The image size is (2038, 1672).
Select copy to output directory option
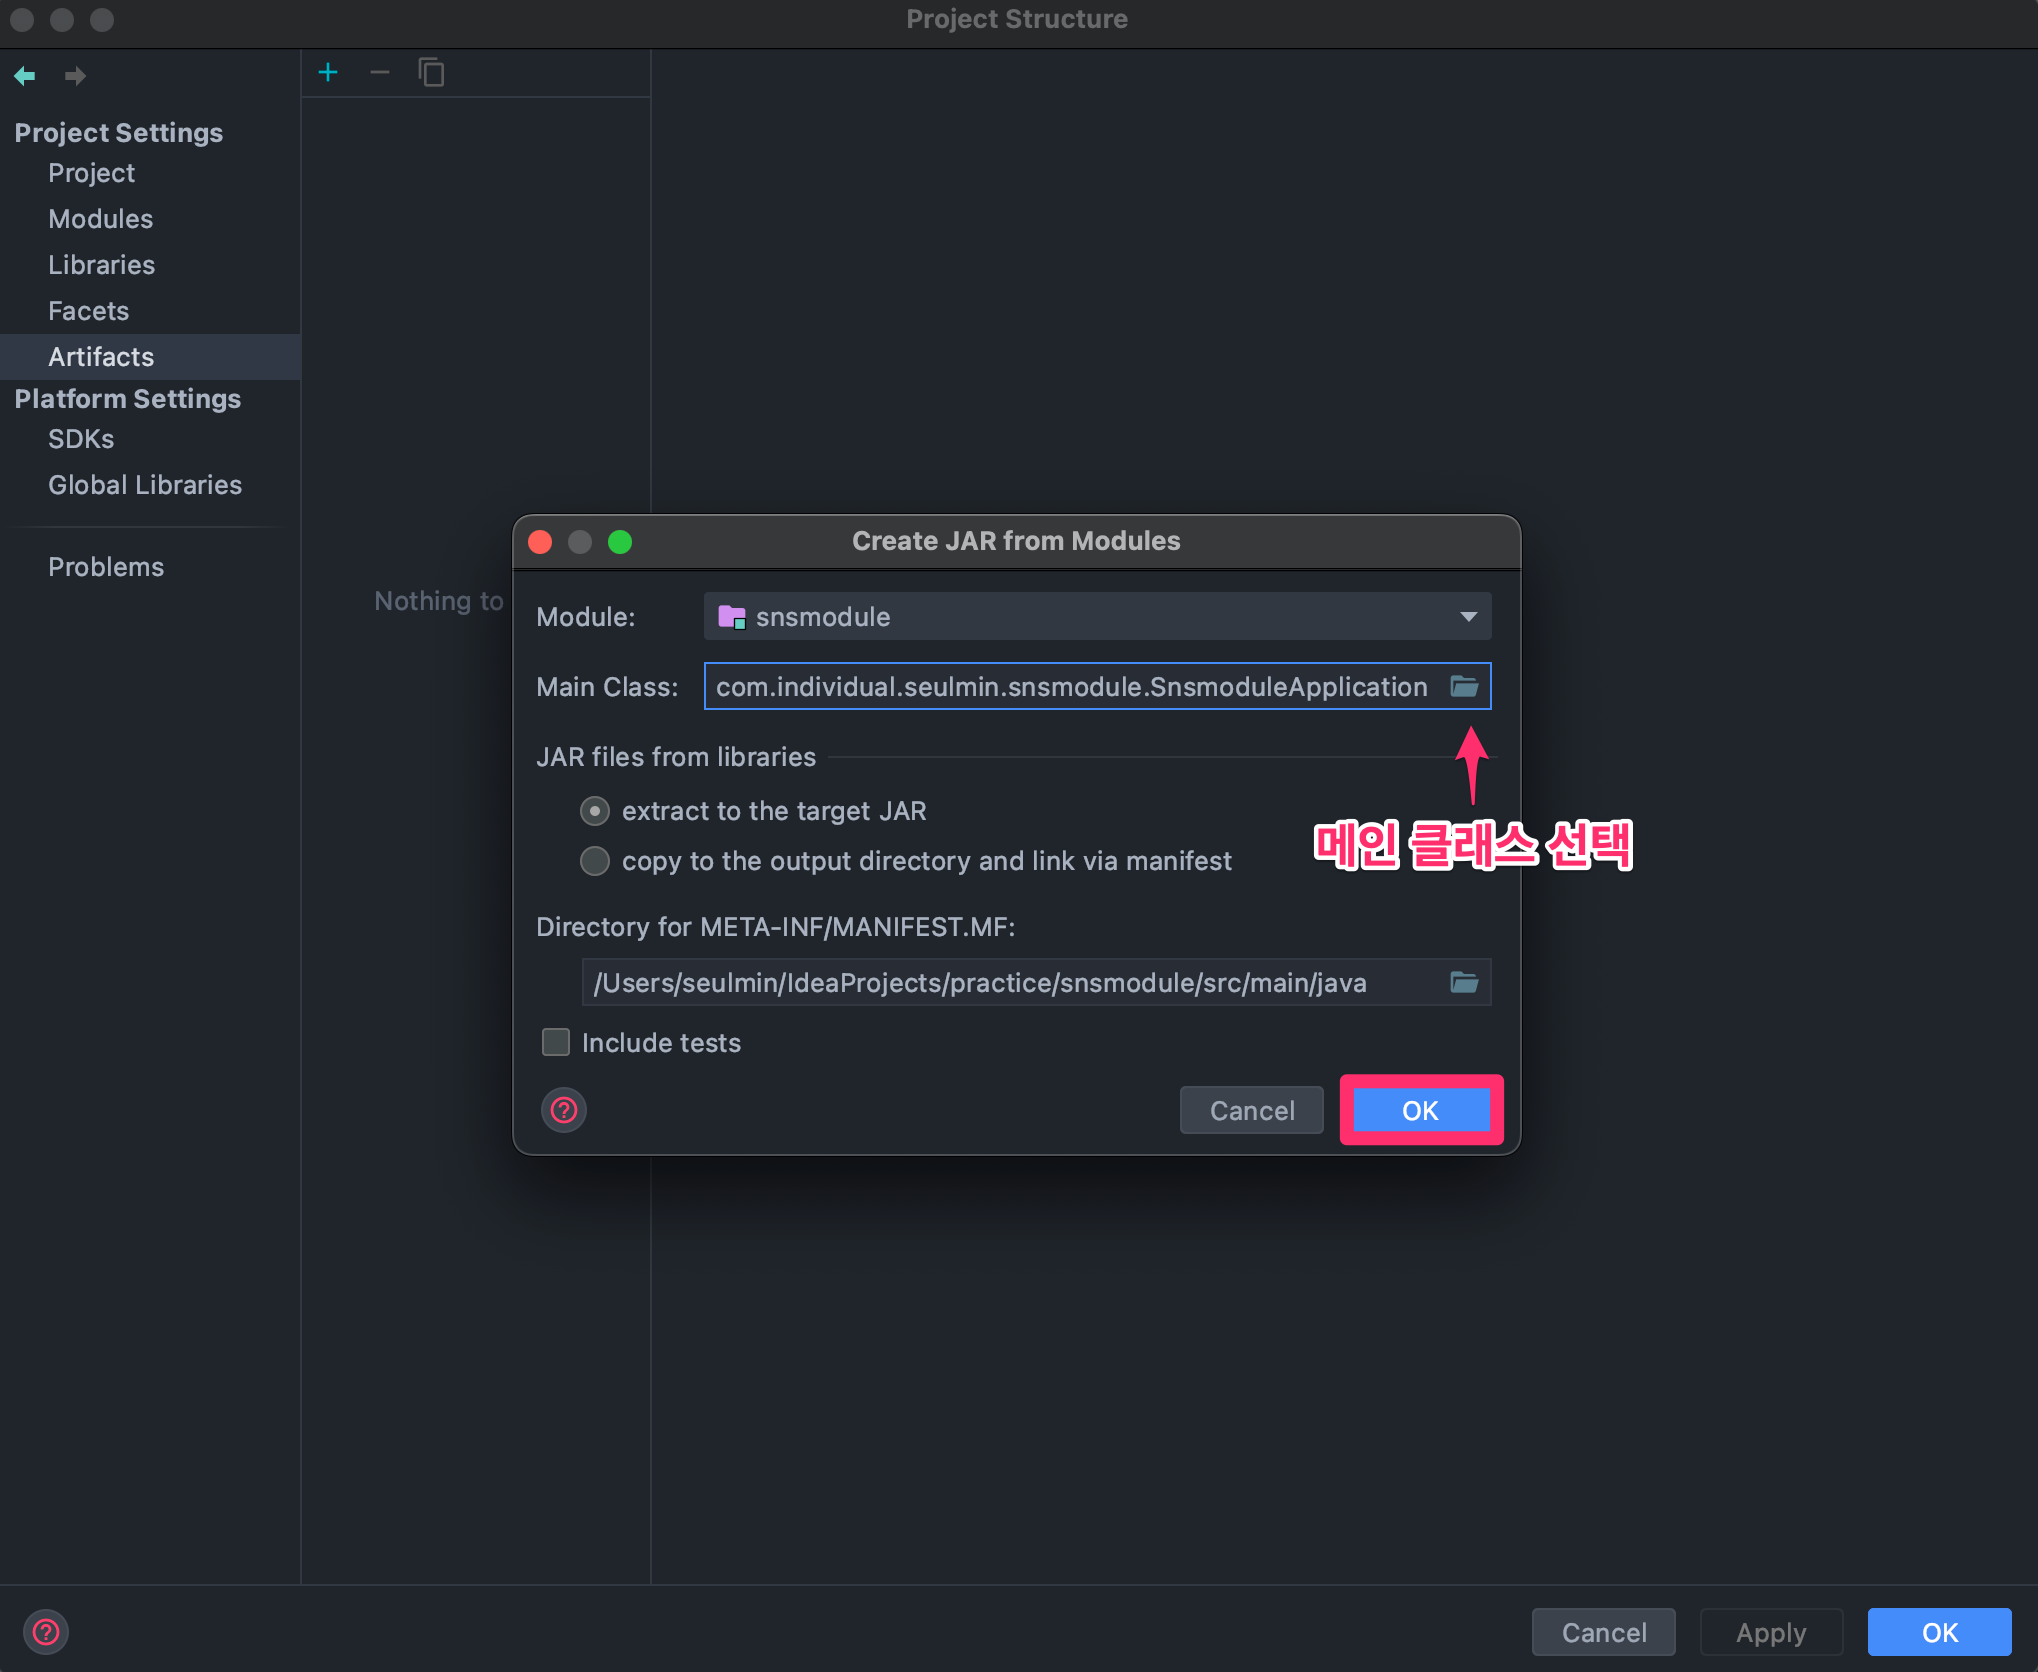(595, 861)
